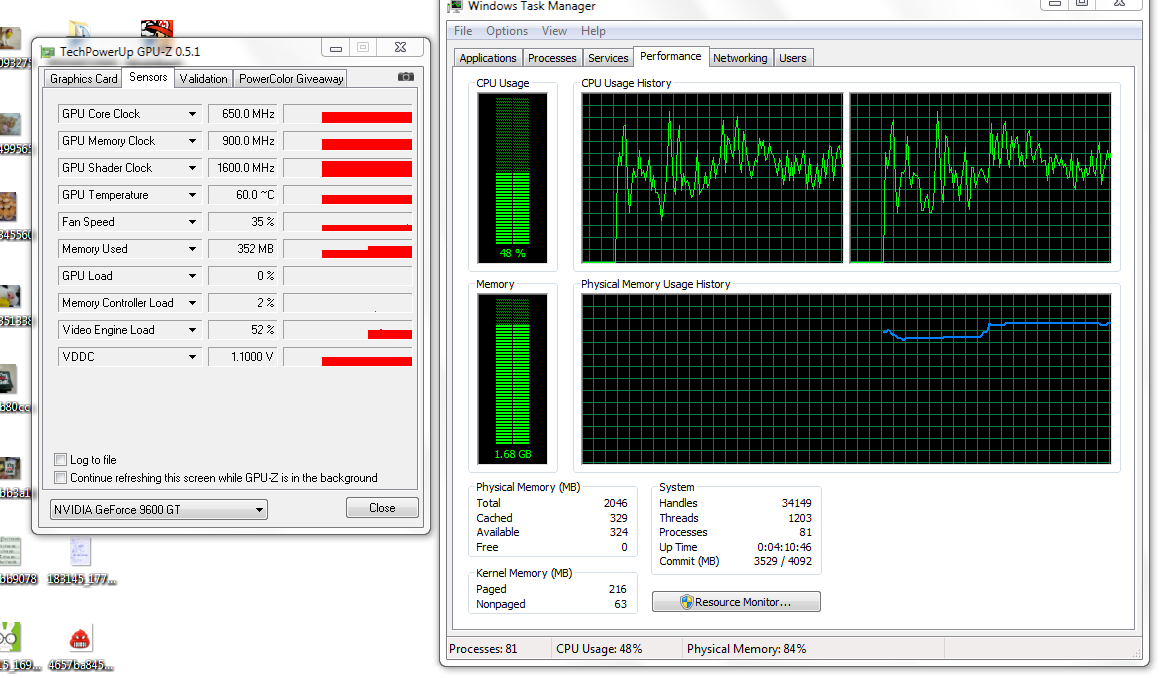Expand the GPU Memory Clock dropdown

[x=193, y=141]
